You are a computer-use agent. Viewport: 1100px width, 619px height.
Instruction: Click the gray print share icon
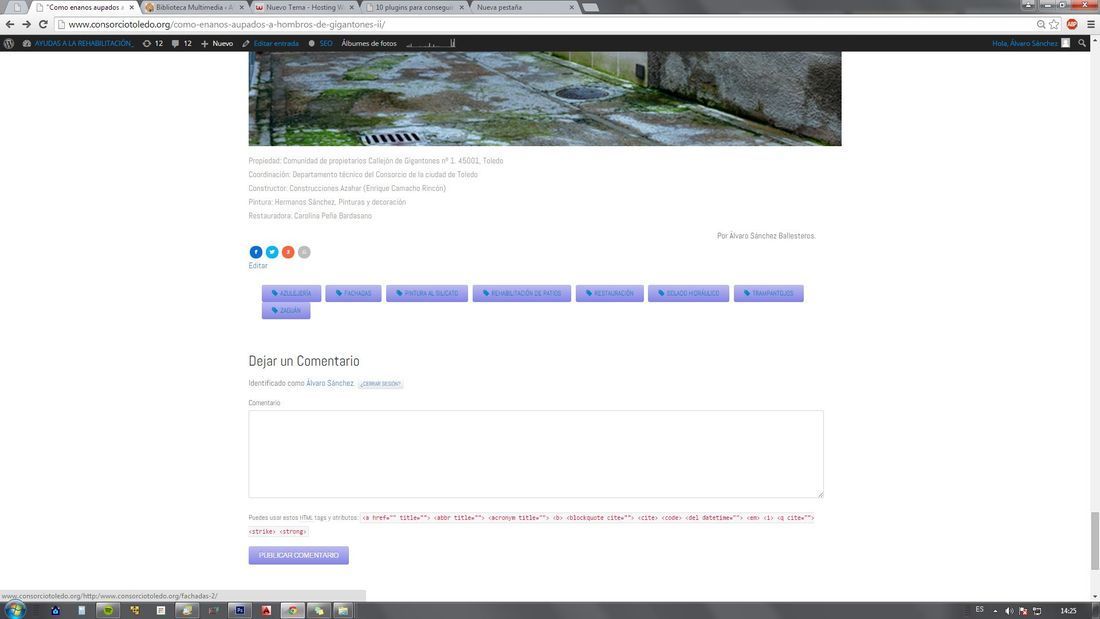304,252
